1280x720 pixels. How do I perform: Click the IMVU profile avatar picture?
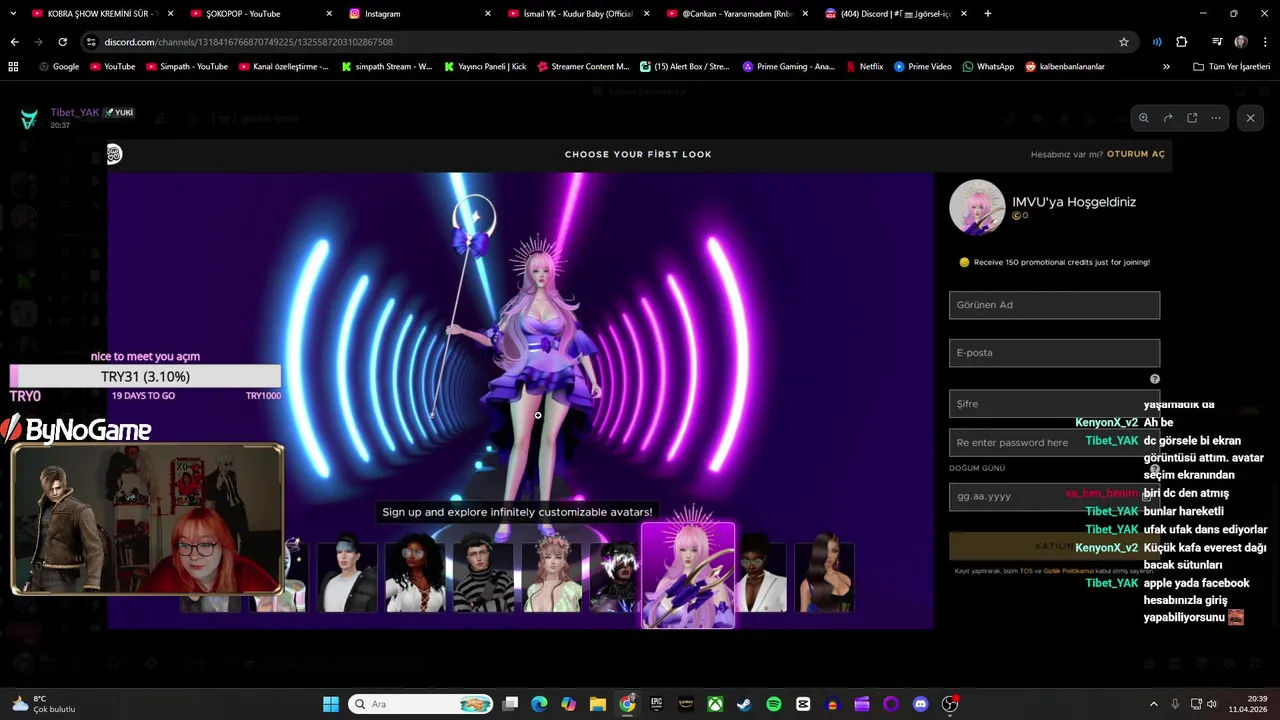(977, 207)
